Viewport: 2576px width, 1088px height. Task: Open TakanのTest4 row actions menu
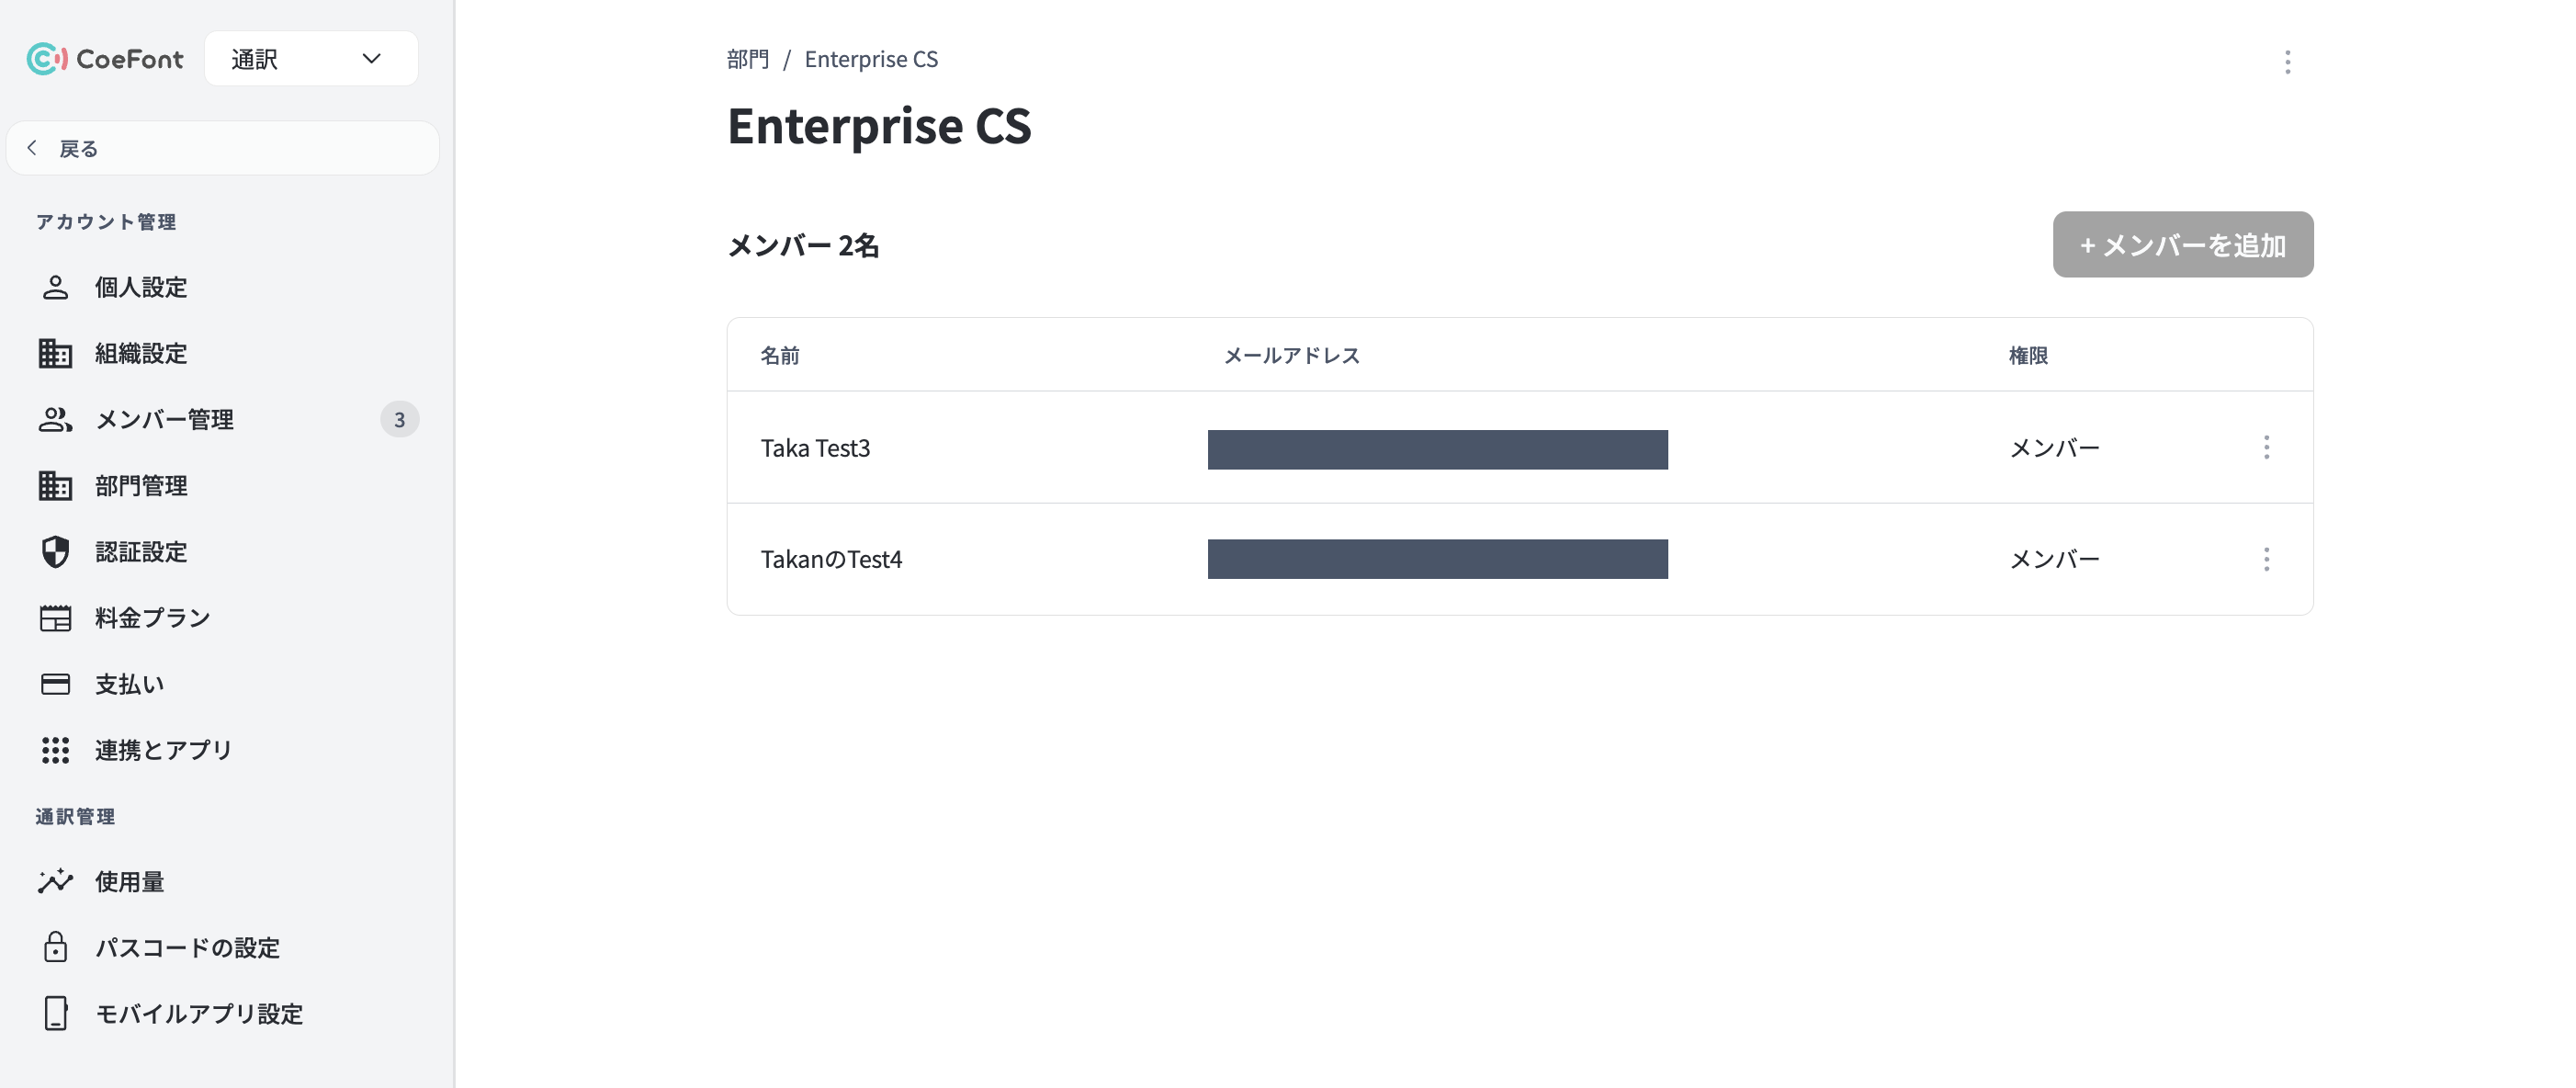[x=2266, y=559]
